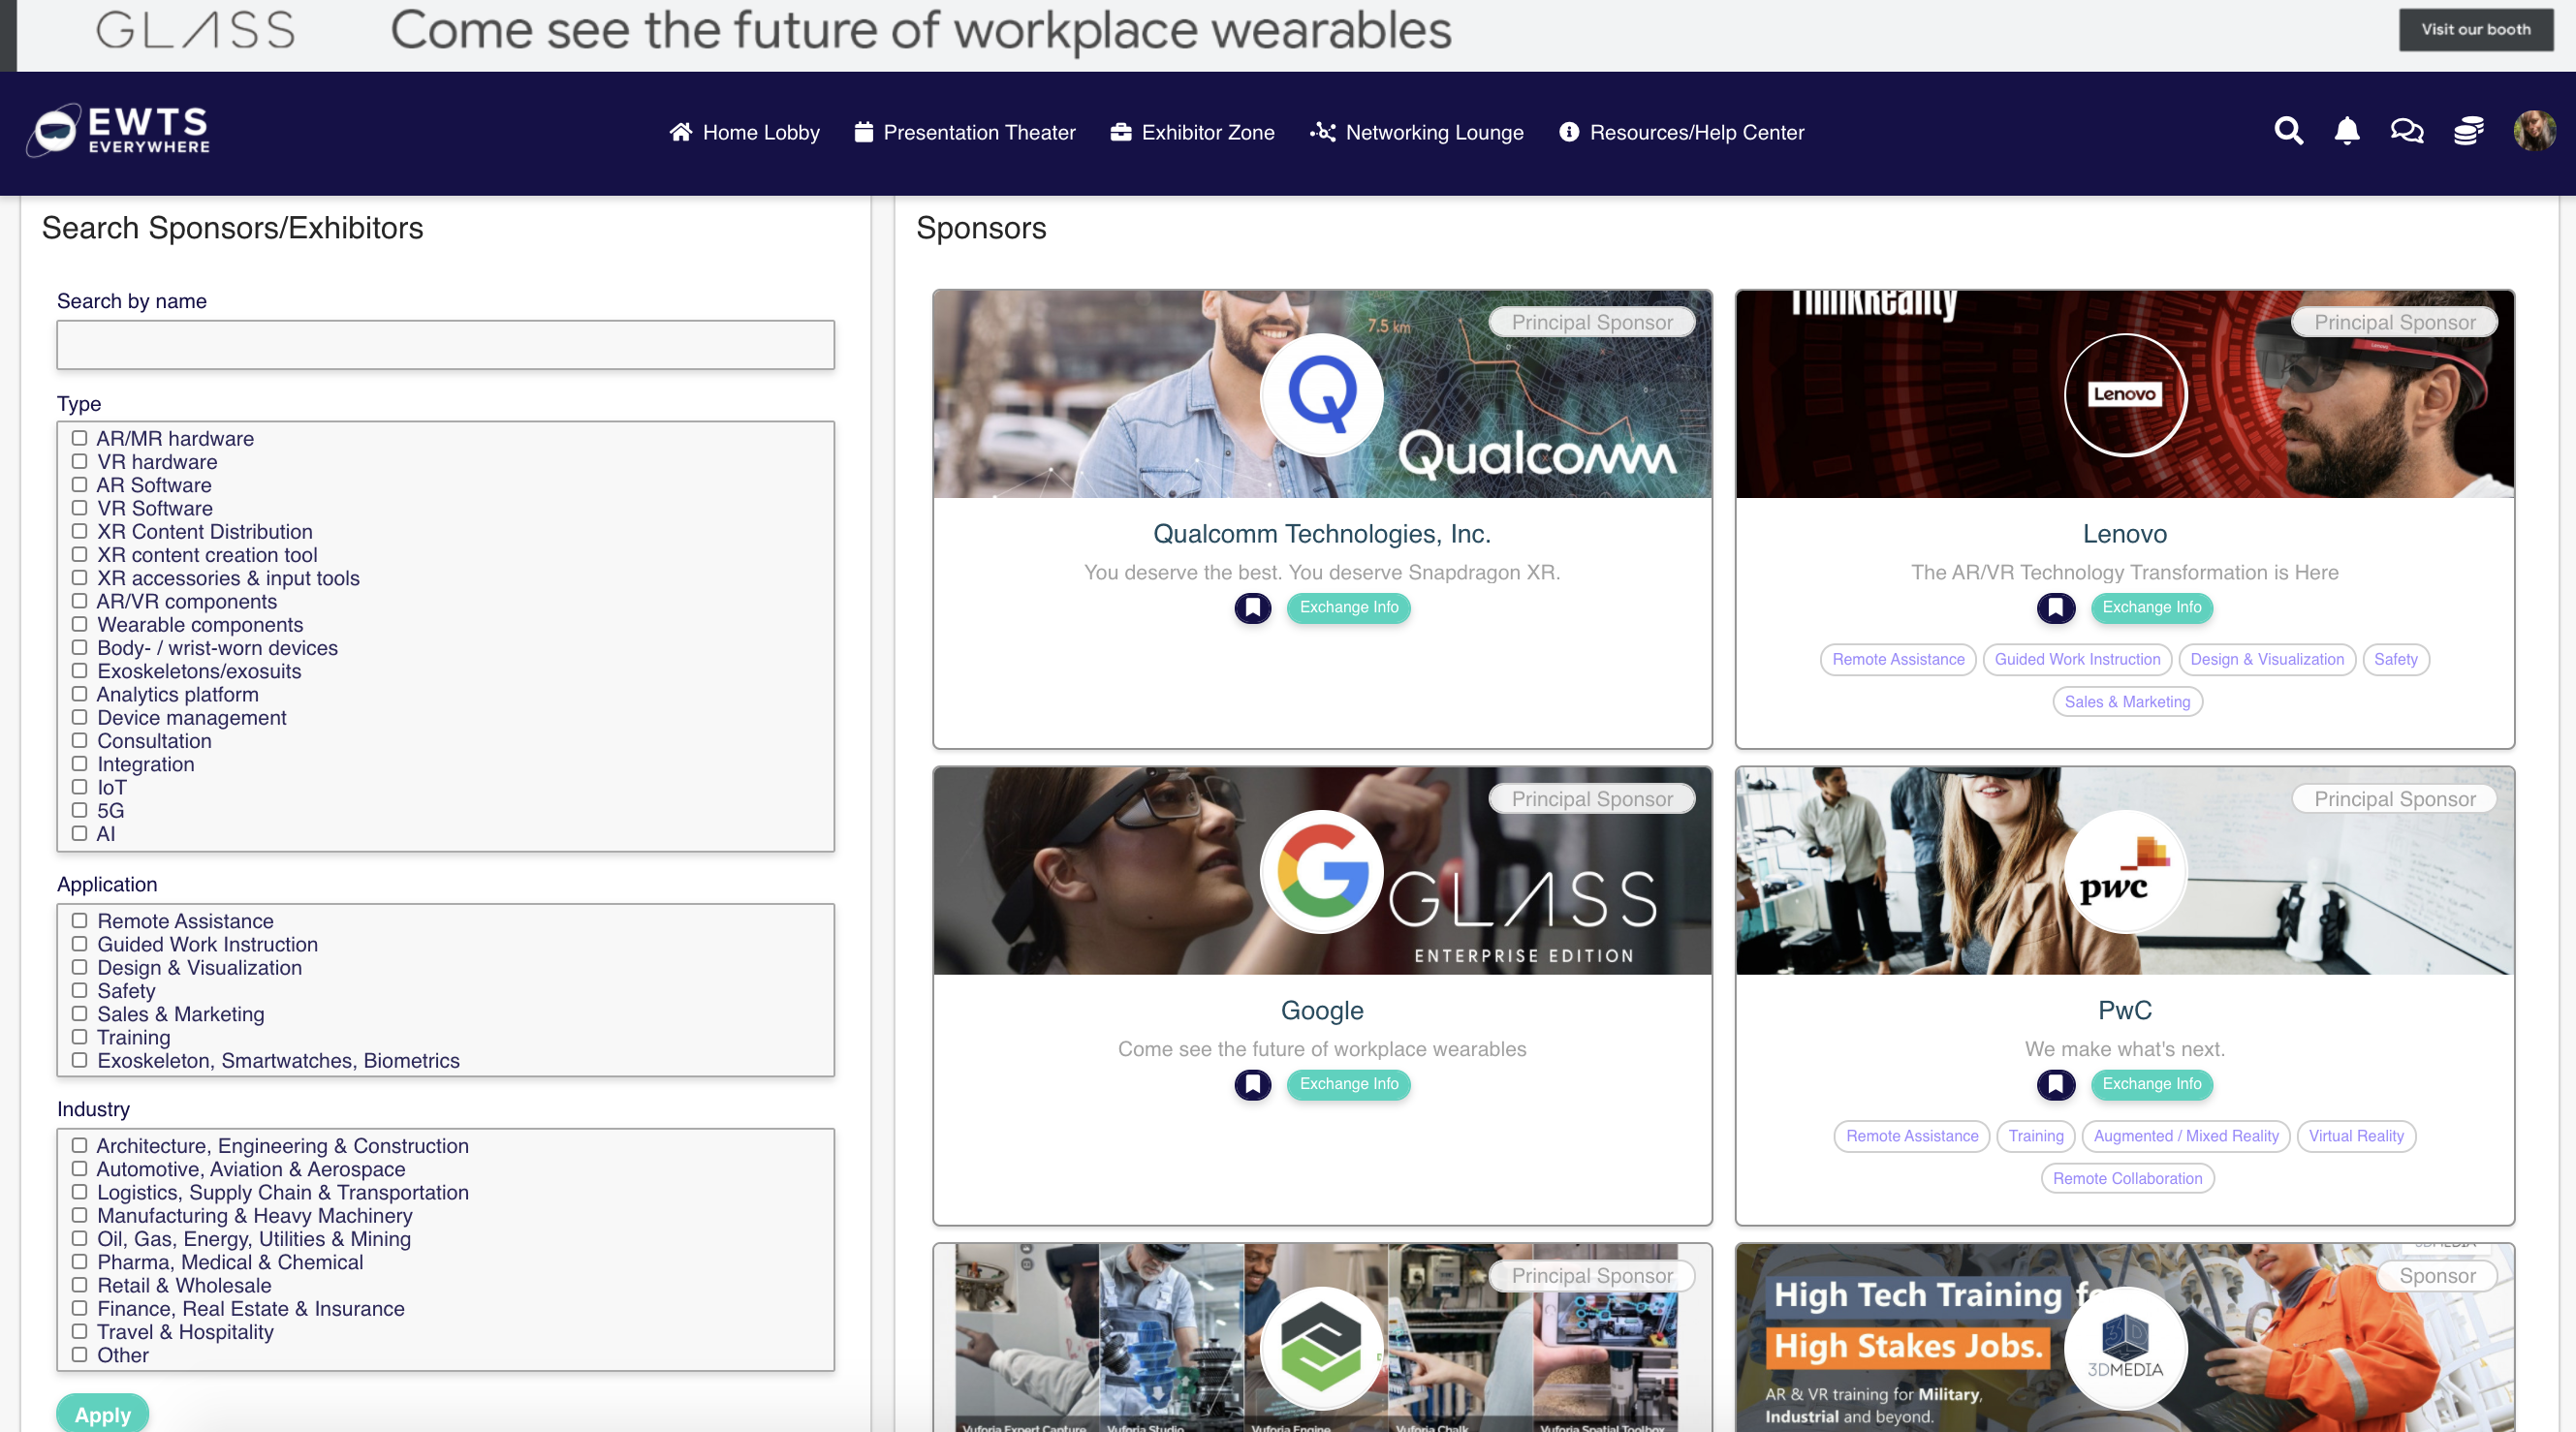Viewport: 2576px width, 1432px height.
Task: Click Exchange Info for Lenovo
Action: point(2151,608)
